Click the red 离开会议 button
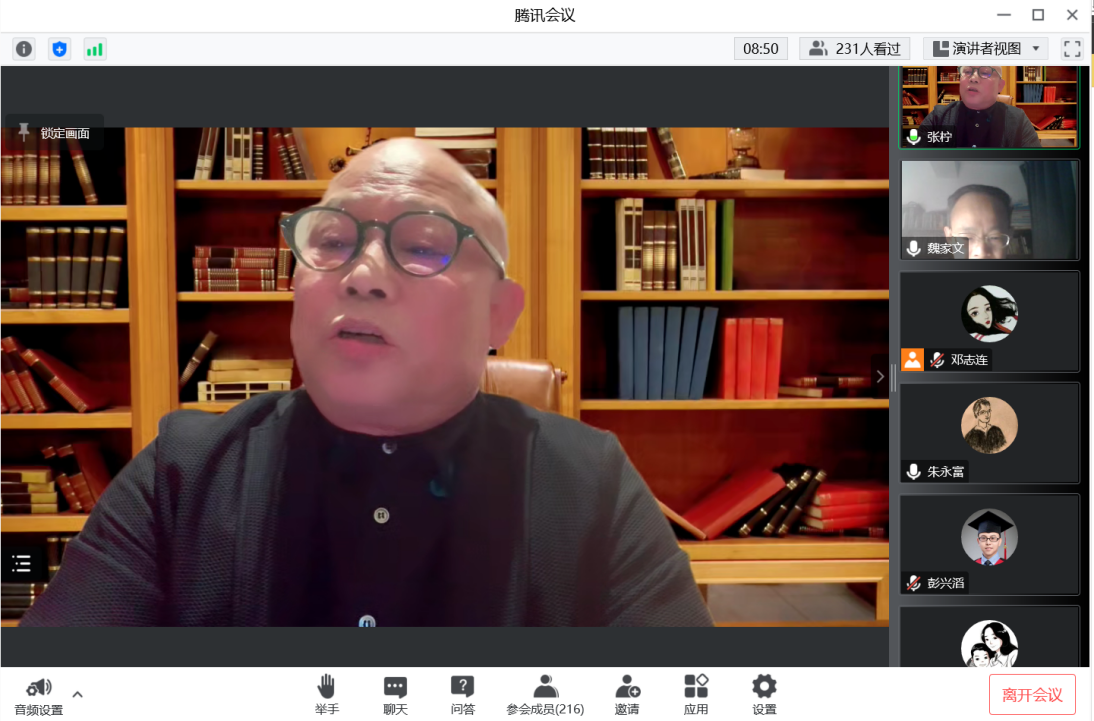1094x721 pixels. 1032,695
